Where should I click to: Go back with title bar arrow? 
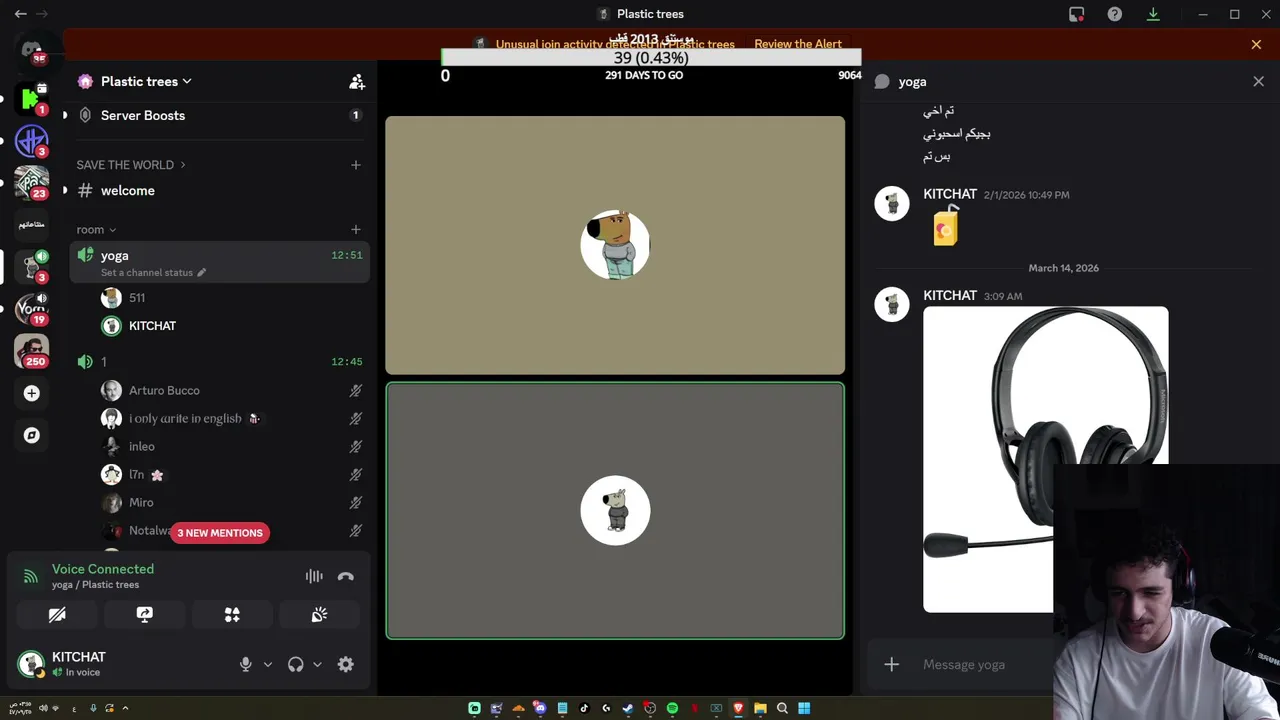click(x=20, y=14)
